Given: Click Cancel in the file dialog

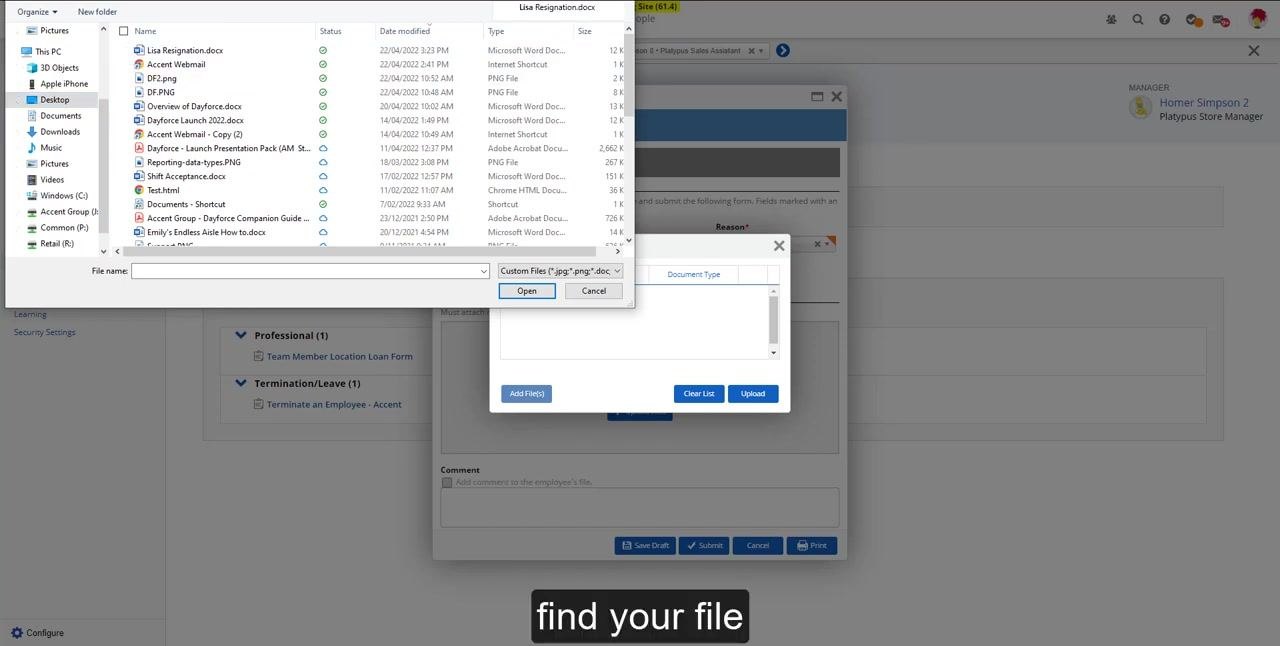Looking at the screenshot, I should point(594,291).
